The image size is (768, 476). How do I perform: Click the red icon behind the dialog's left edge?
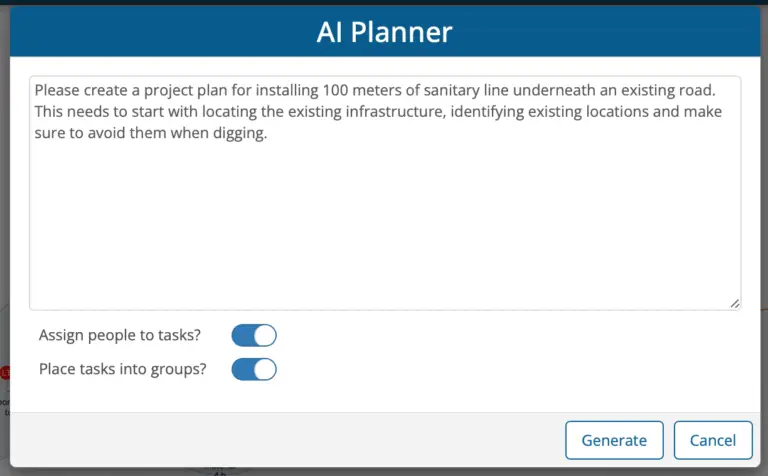coord(4,373)
